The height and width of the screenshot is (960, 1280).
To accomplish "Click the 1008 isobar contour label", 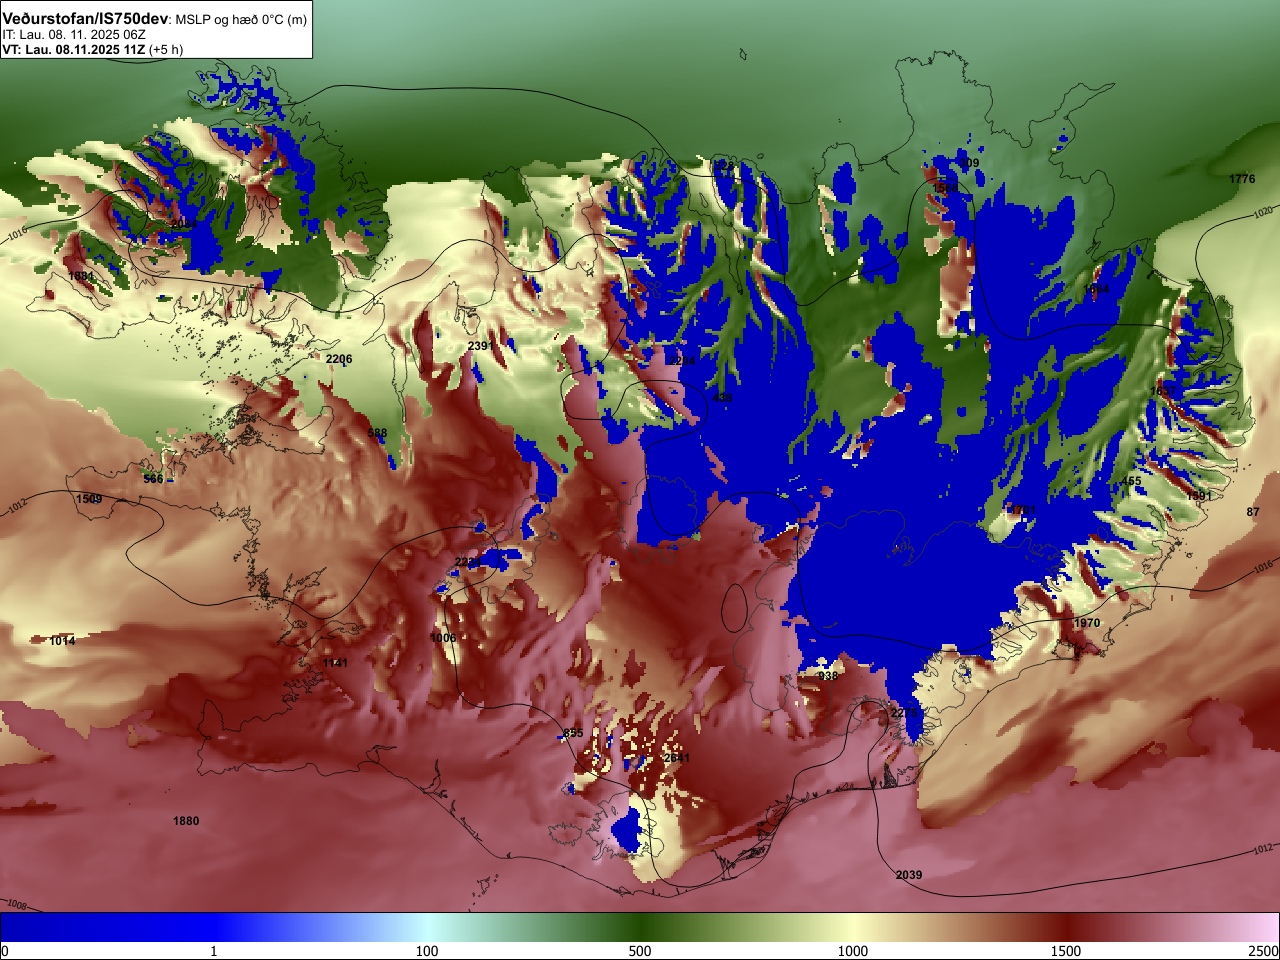I will pyautogui.click(x=16, y=905).
